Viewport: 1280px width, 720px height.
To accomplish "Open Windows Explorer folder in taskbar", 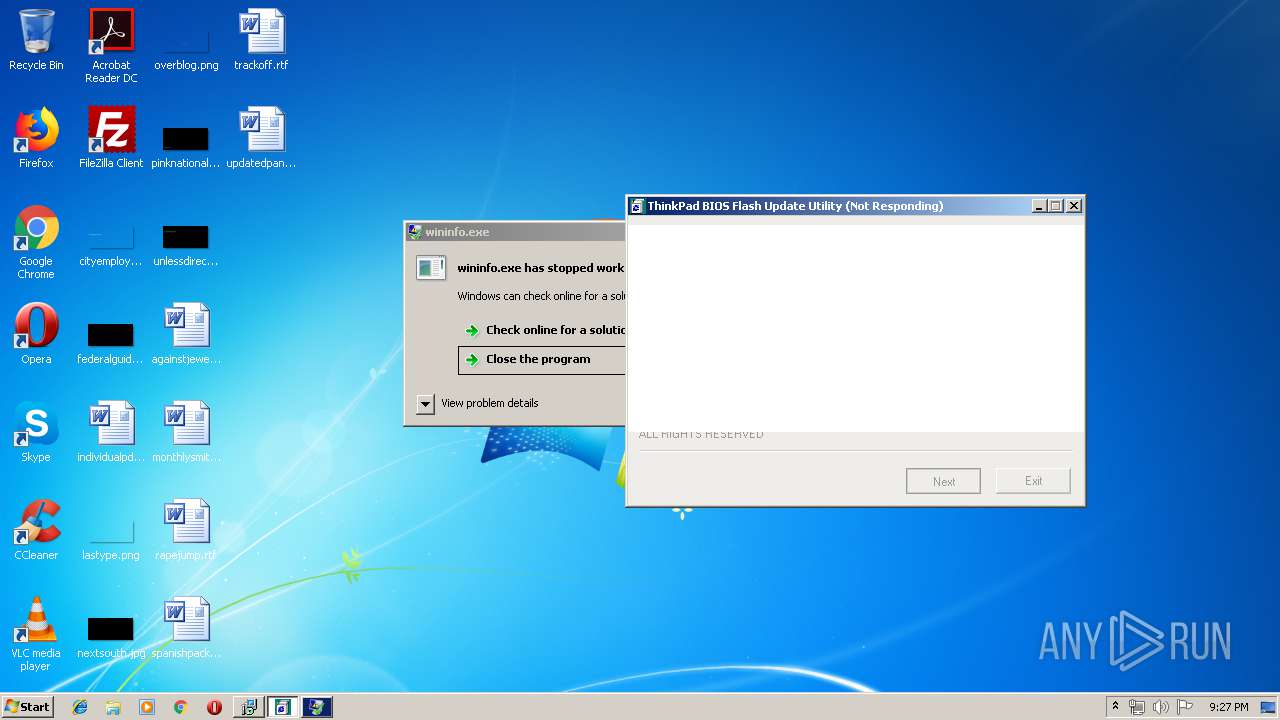I will pyautogui.click(x=113, y=707).
